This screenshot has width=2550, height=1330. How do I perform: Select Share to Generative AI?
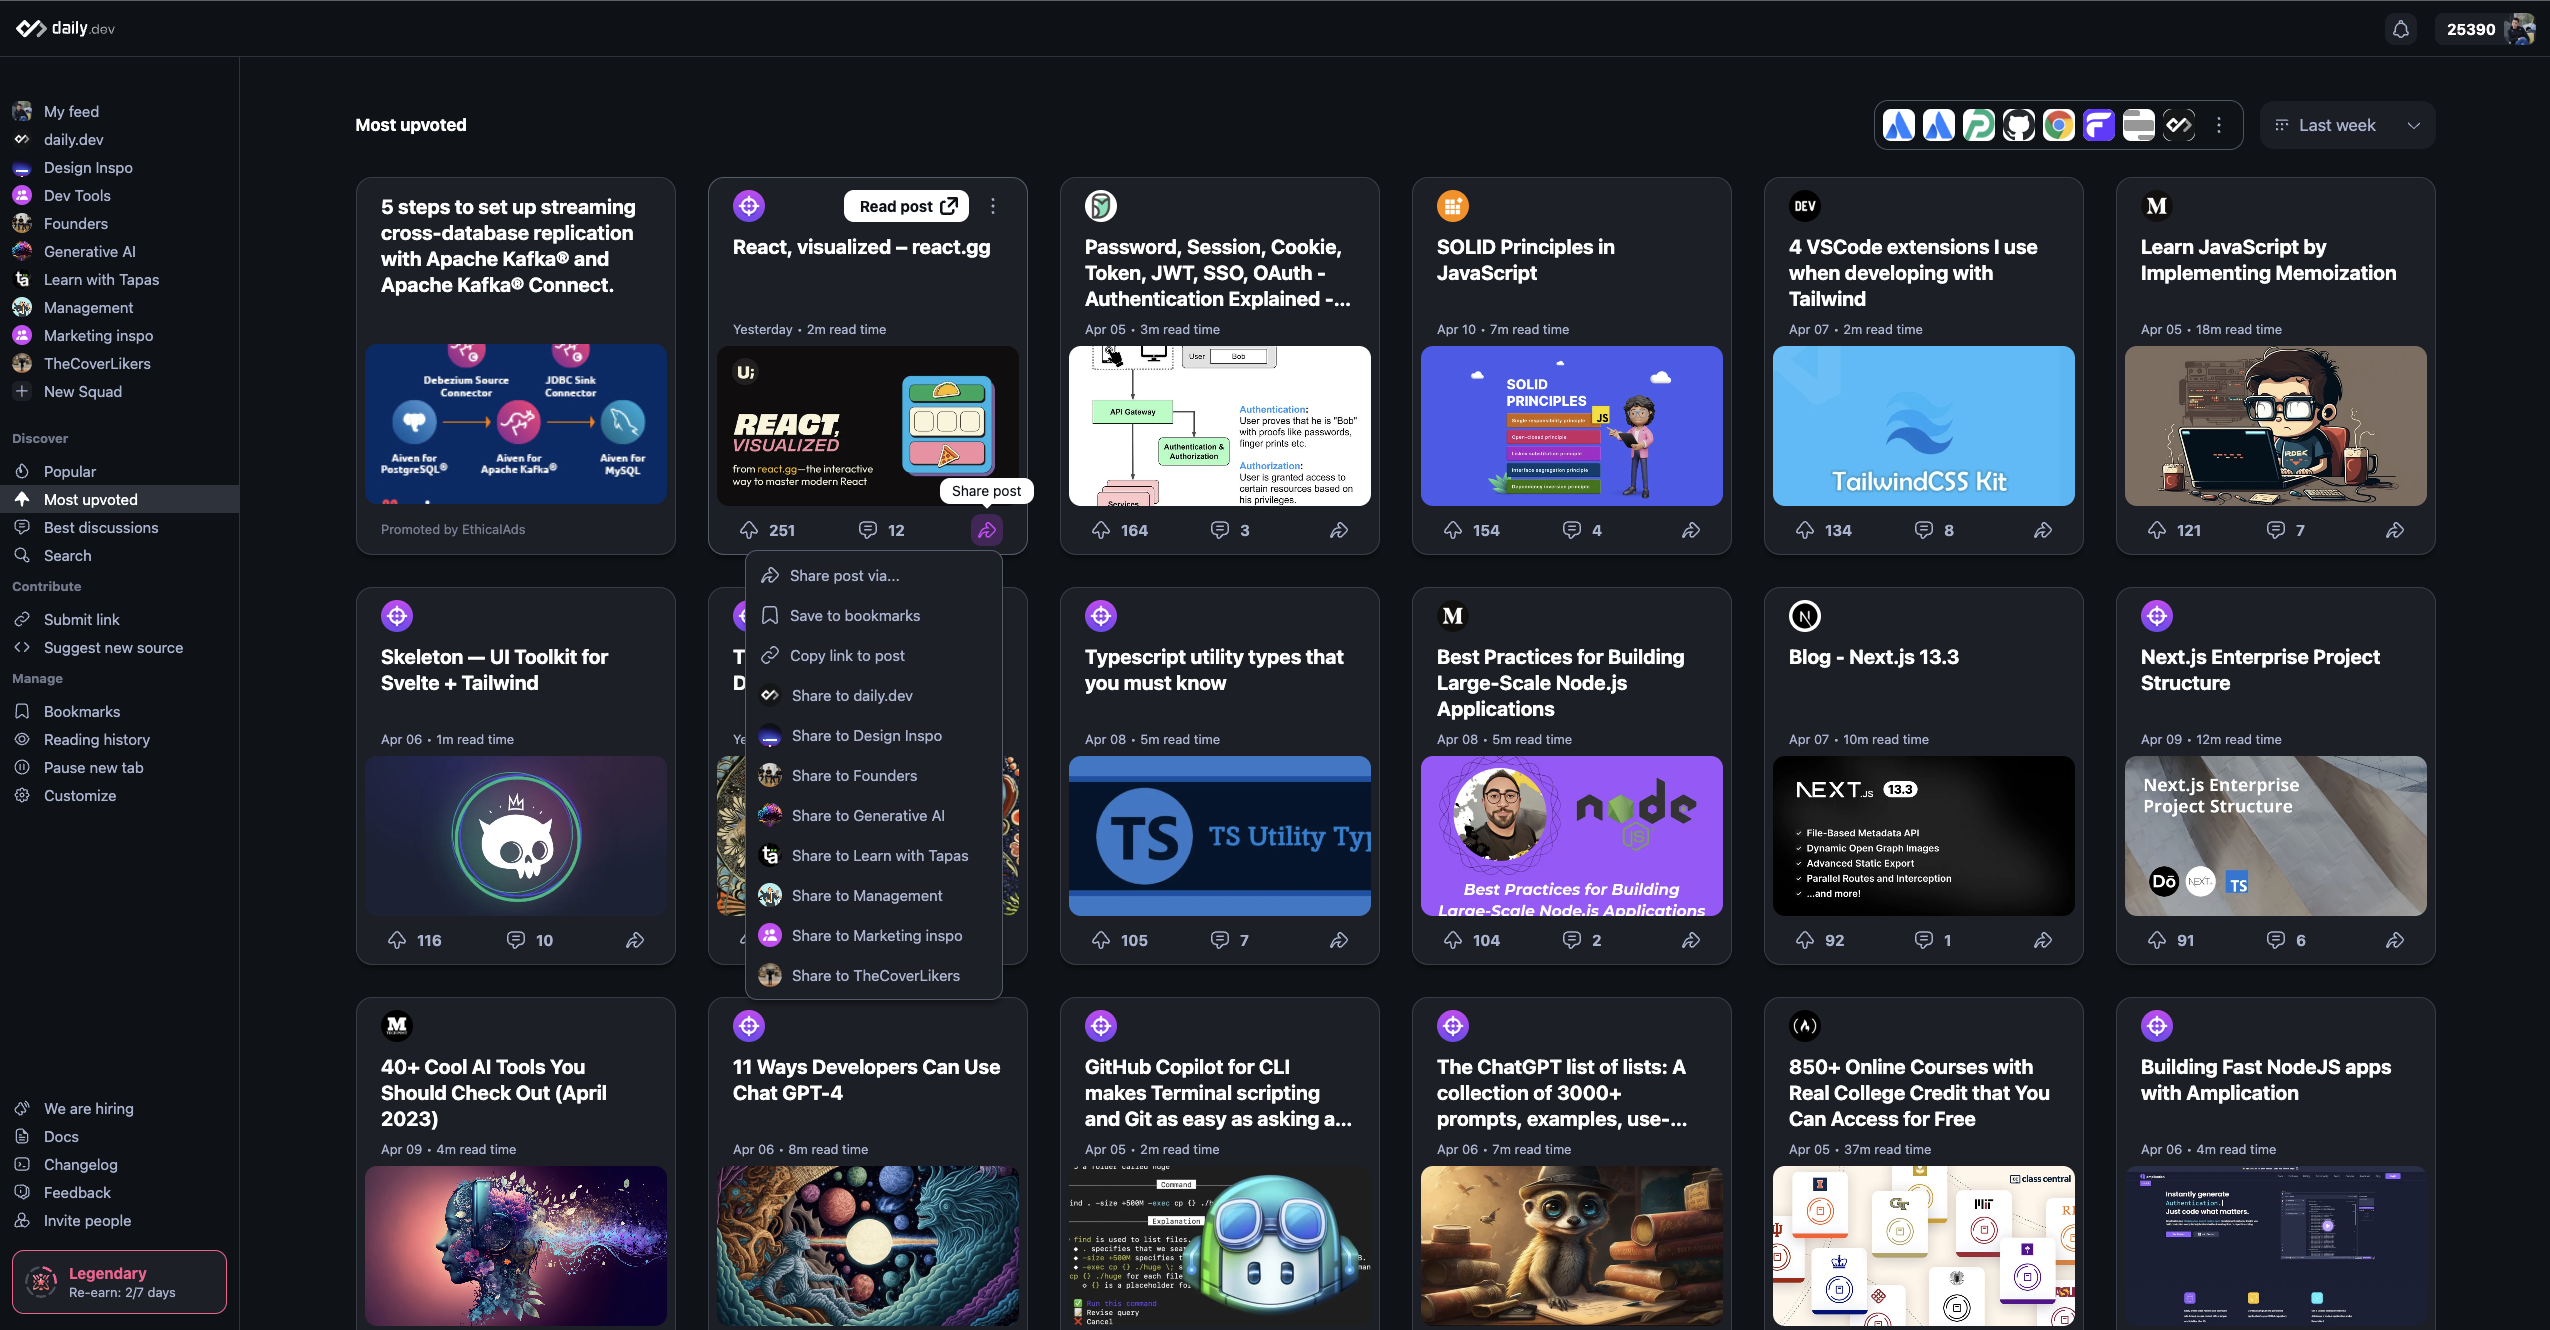click(874, 816)
